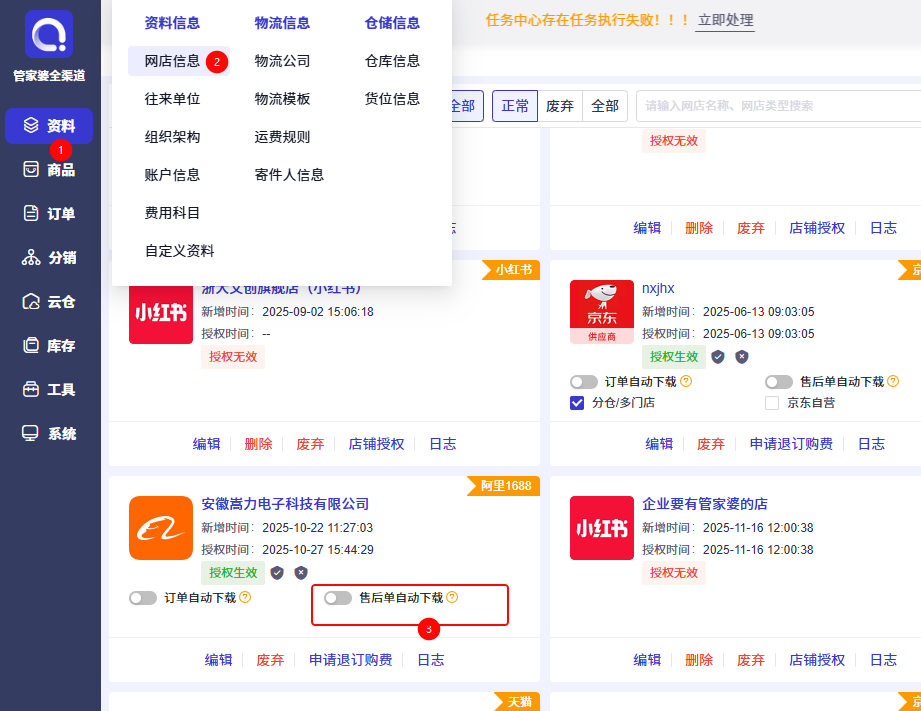
Task: Select 费用科目 in the menu
Action: coord(172,213)
